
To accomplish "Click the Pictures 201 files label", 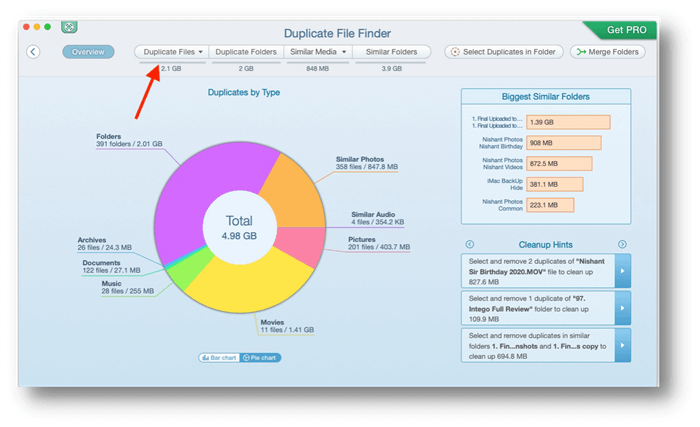I will 379,243.
